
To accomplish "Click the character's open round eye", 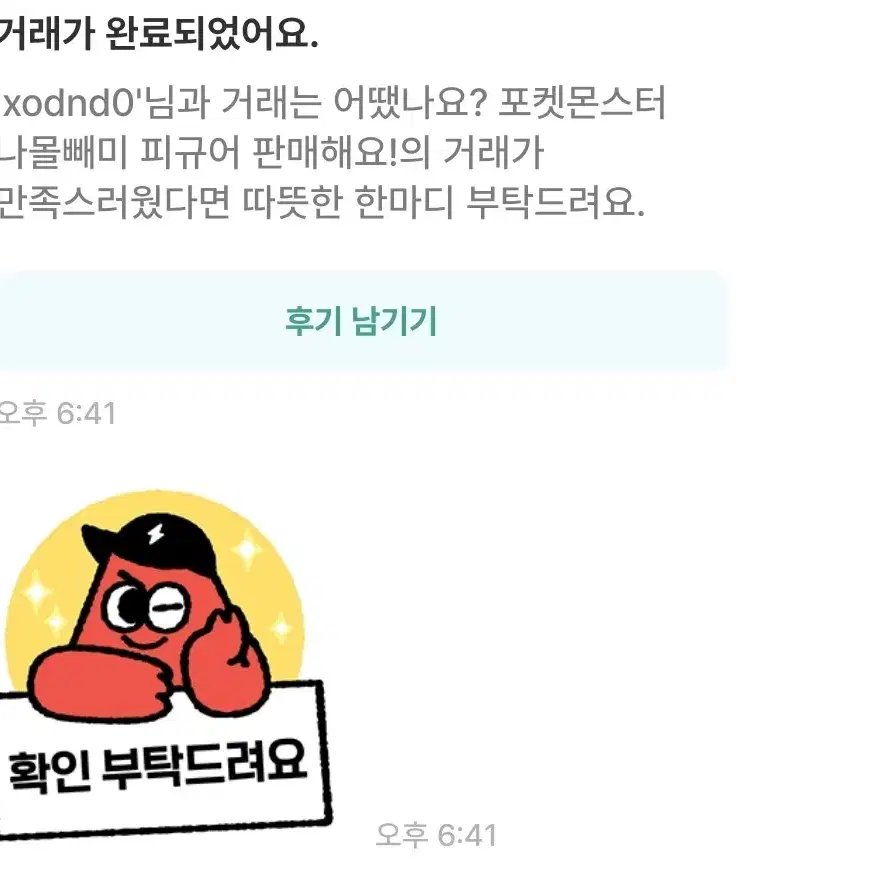I will pyautogui.click(x=125, y=606).
